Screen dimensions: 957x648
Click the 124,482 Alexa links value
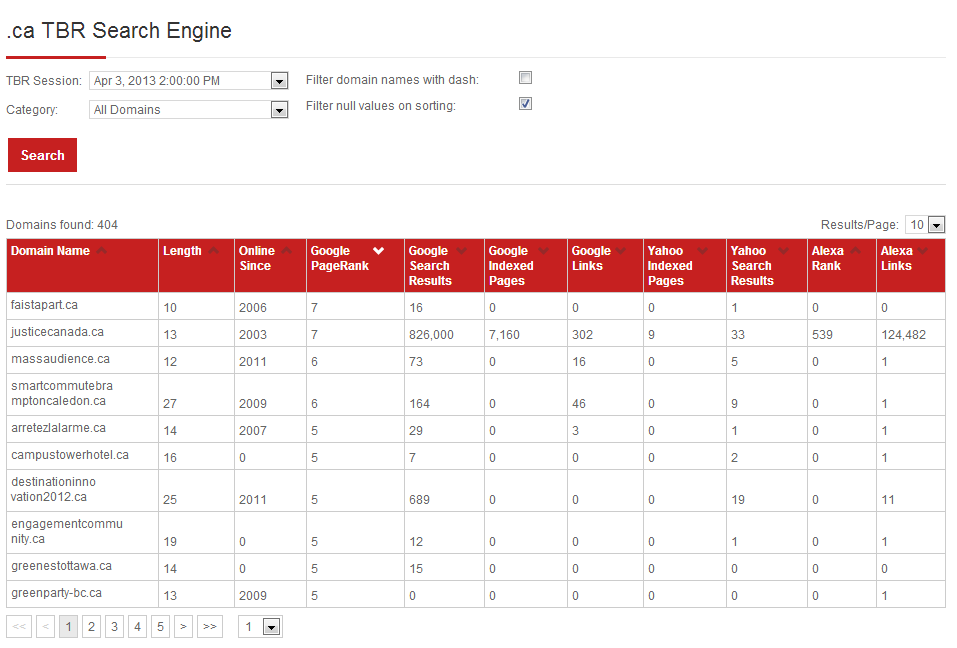pyautogui.click(x=903, y=335)
